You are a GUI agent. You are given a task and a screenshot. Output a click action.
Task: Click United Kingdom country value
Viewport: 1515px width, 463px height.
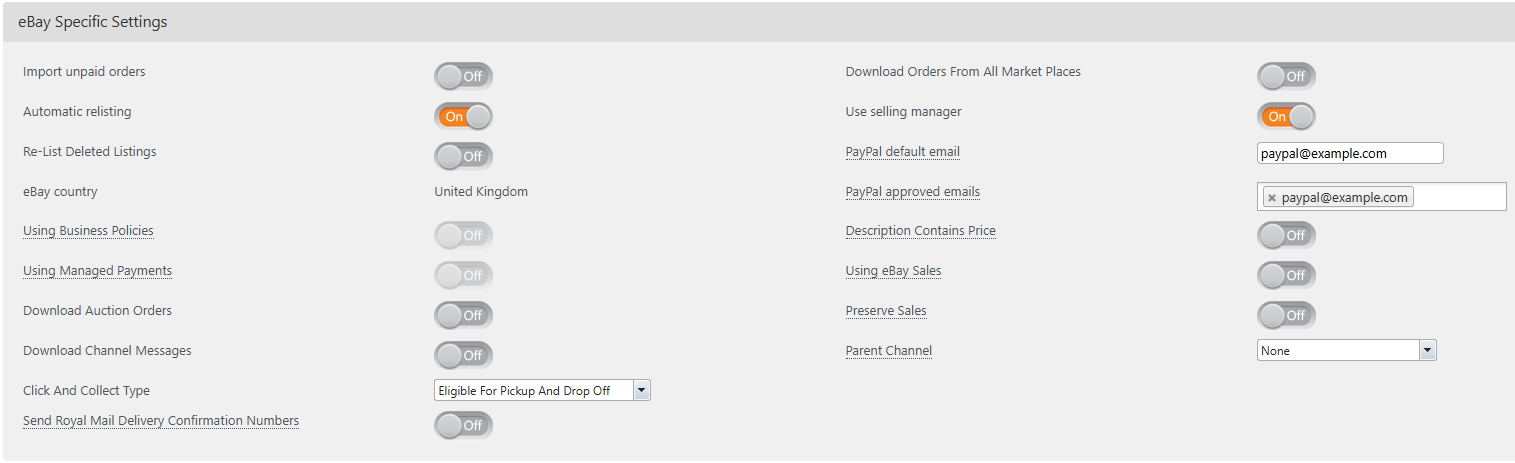tap(481, 191)
